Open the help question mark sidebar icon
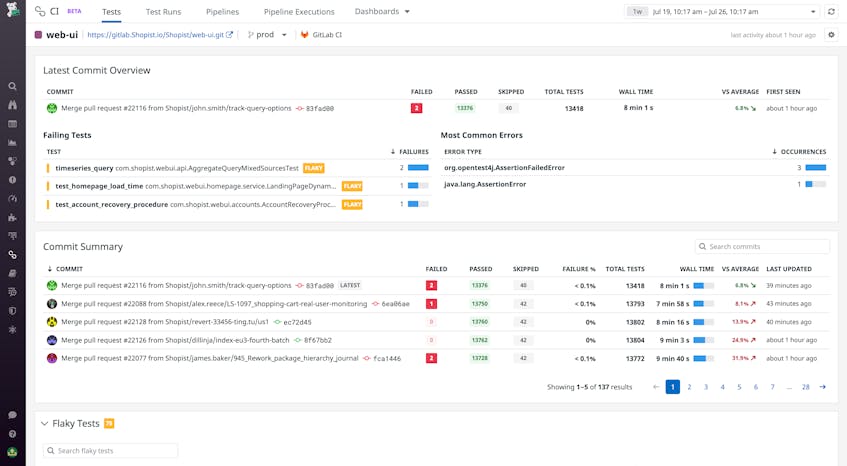This screenshot has width=847, height=466. tap(12, 434)
